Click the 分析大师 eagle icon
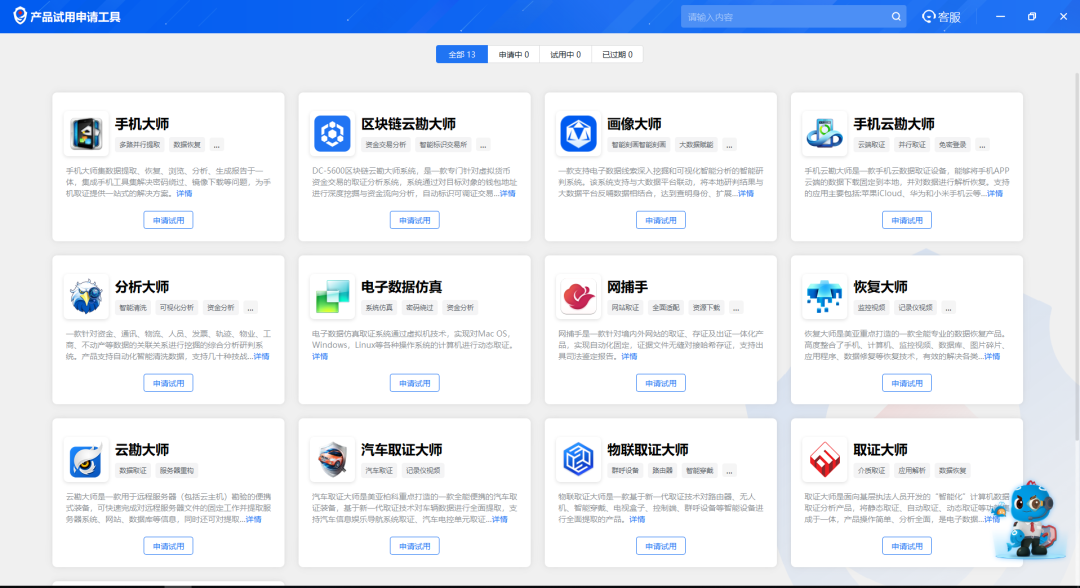This screenshot has height=588, width=1080. click(x=86, y=296)
